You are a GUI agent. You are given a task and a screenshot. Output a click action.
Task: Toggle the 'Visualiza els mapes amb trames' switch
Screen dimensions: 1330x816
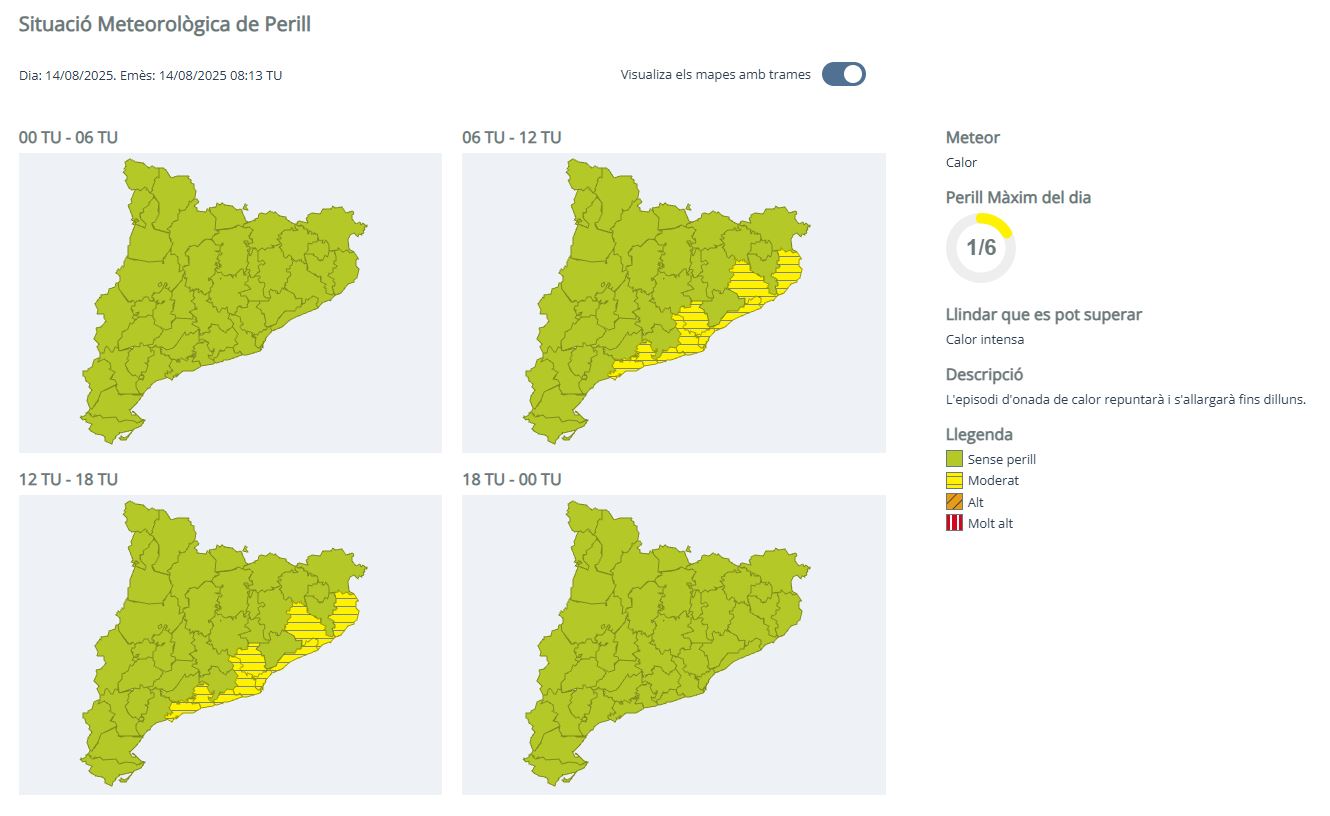843,74
